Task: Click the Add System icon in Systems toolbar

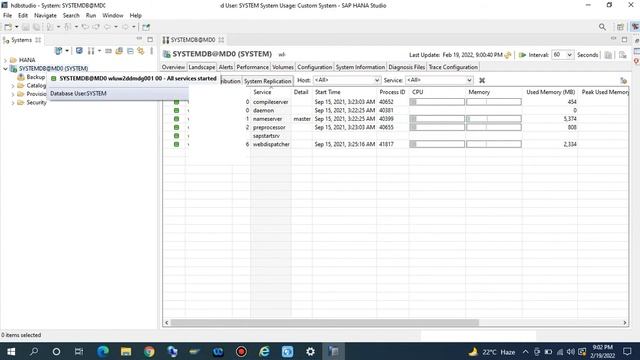Action: coord(58,51)
